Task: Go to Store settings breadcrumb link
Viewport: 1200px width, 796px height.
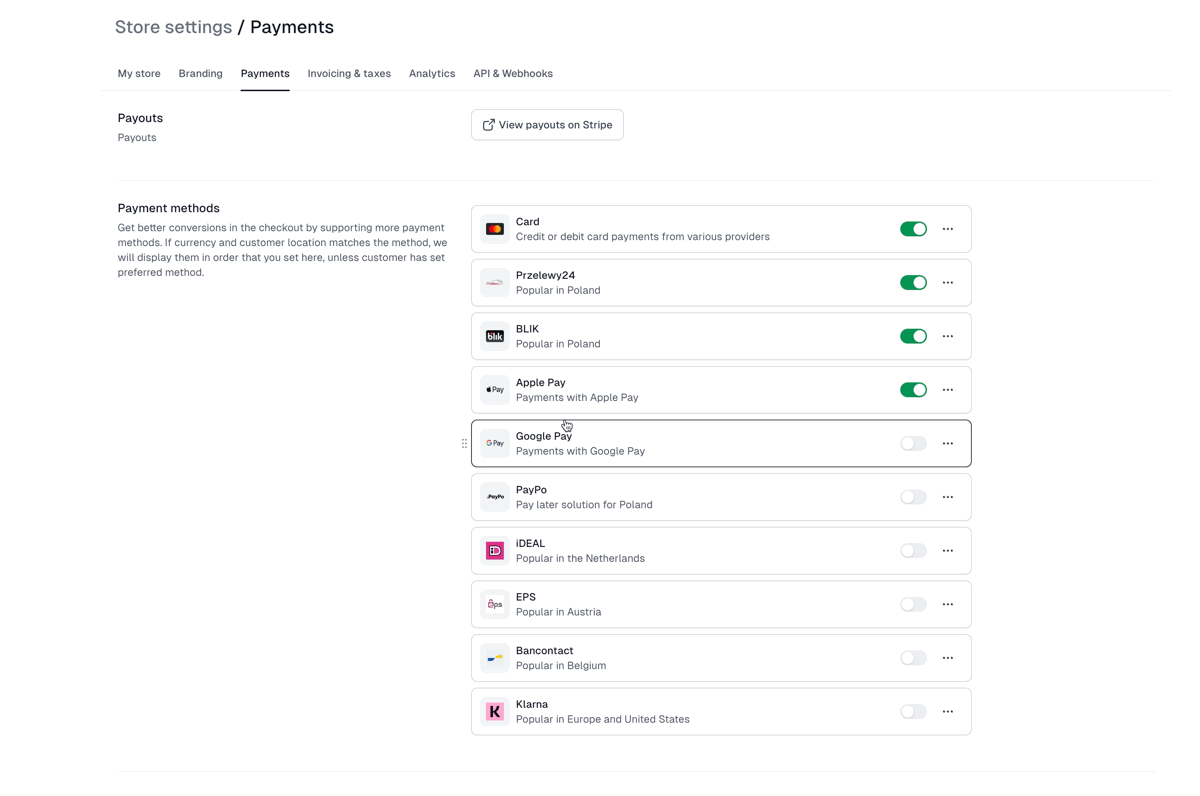Action: pos(173,27)
